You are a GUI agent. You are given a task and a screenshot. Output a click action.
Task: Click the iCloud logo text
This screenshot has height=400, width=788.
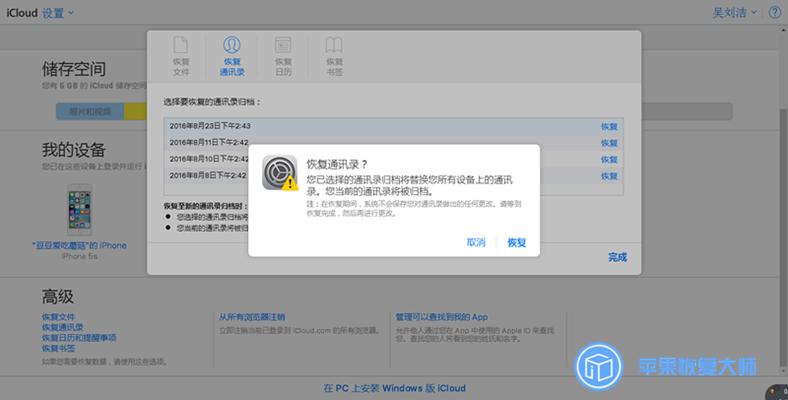[22, 13]
